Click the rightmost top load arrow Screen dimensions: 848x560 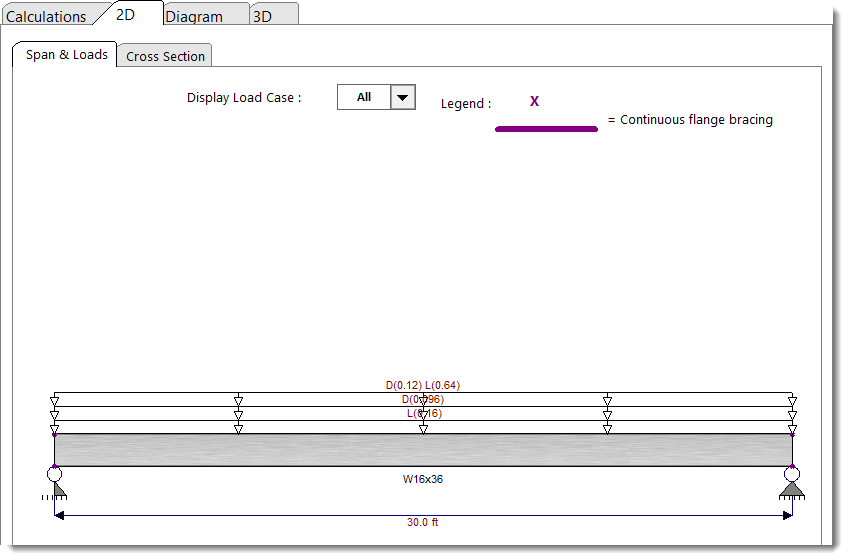click(x=792, y=400)
